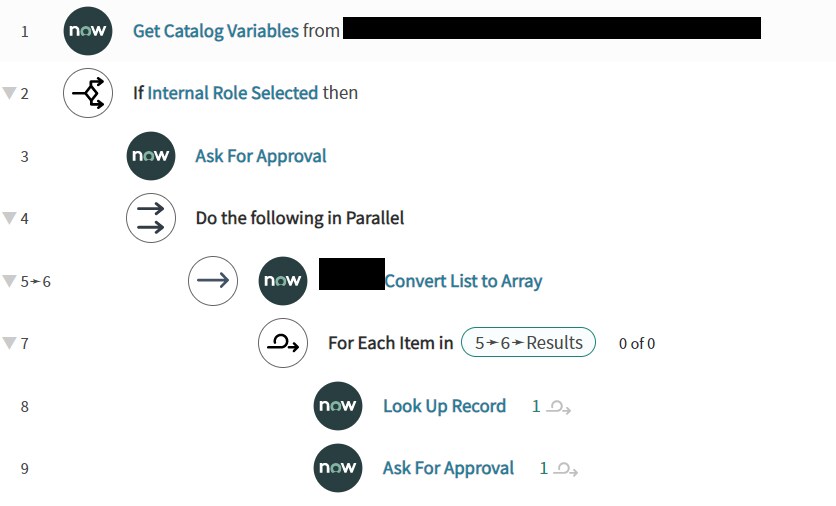The height and width of the screenshot is (506, 836).
Task: Click the now icon beside step 9 approval
Action: (338, 468)
